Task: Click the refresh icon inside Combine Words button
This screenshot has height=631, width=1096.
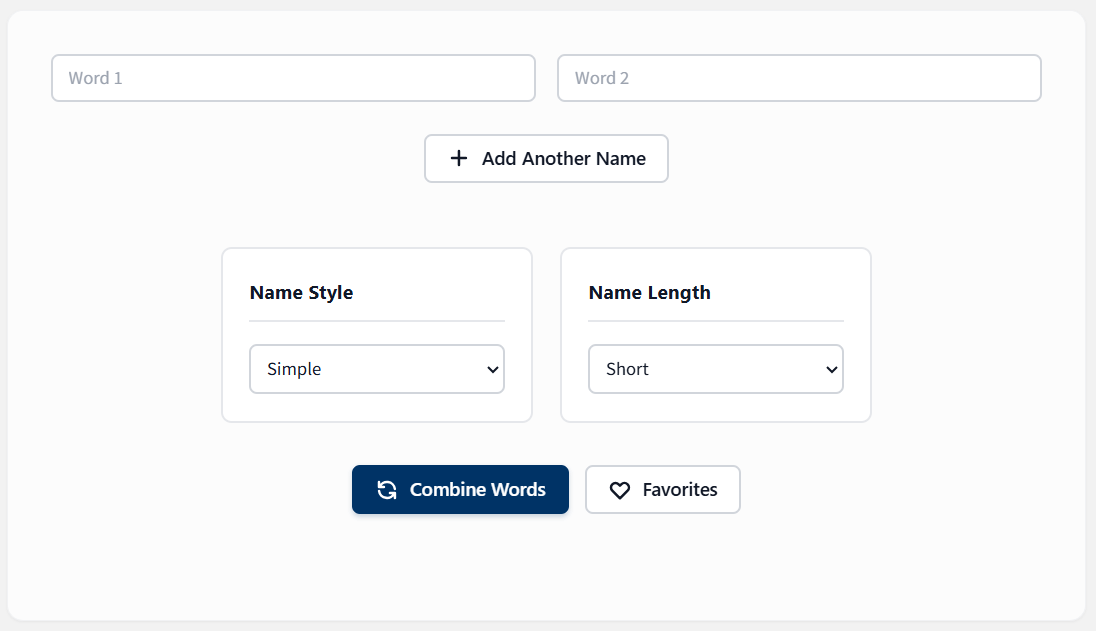Action: point(387,489)
